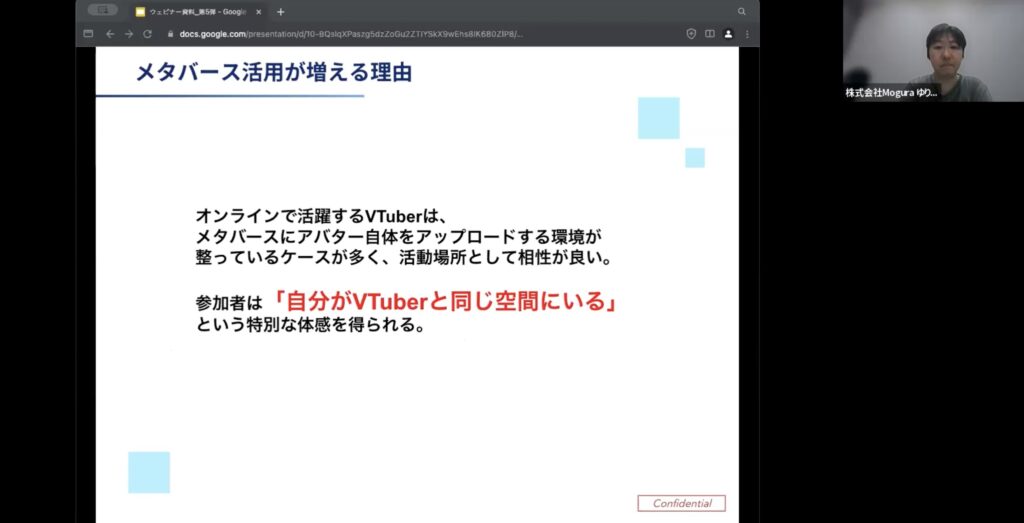Click the line メタバースにアバター自体をアップロード
The image size is (1024, 523).
click(x=398, y=237)
